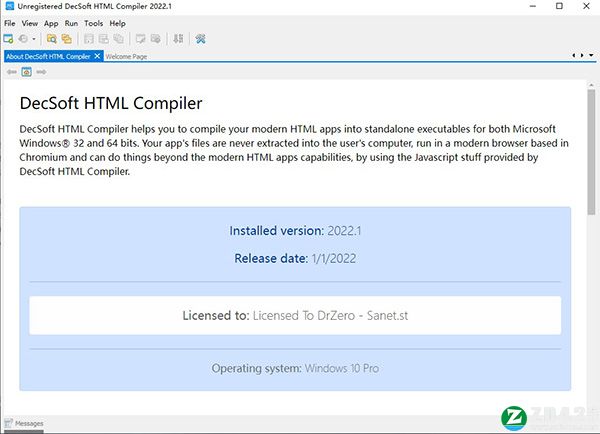Image resolution: width=600 pixels, height=434 pixels.
Task: Click the vertical scrollbar thumb
Action: point(592,152)
